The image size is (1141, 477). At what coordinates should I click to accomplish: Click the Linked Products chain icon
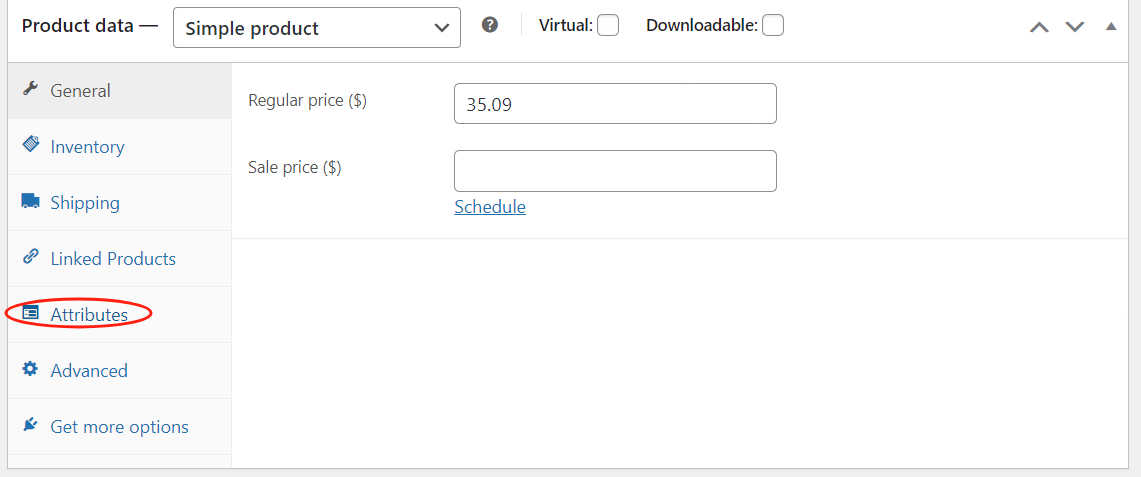(x=30, y=257)
